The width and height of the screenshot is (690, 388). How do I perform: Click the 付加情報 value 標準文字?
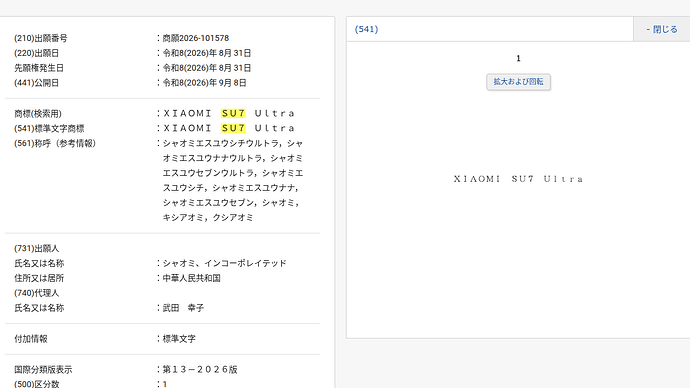click(x=179, y=339)
